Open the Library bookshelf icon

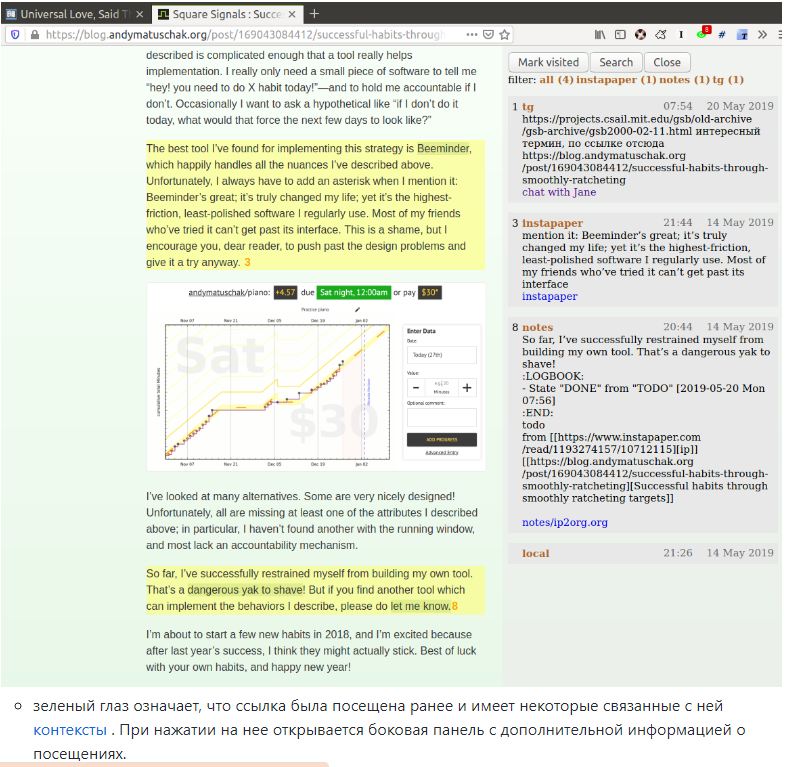(x=600, y=35)
